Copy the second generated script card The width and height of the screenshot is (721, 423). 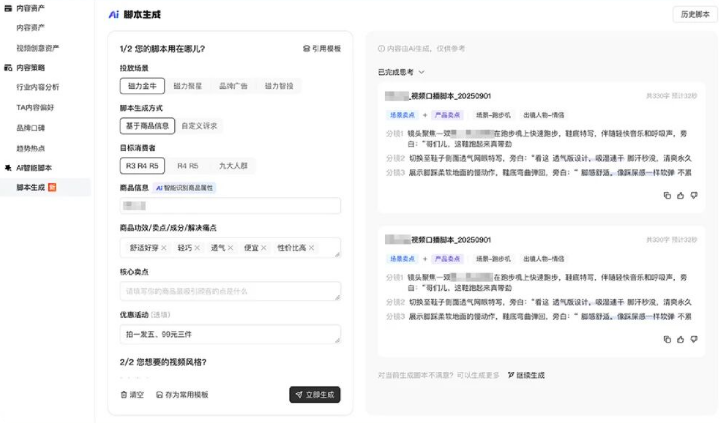(x=667, y=339)
